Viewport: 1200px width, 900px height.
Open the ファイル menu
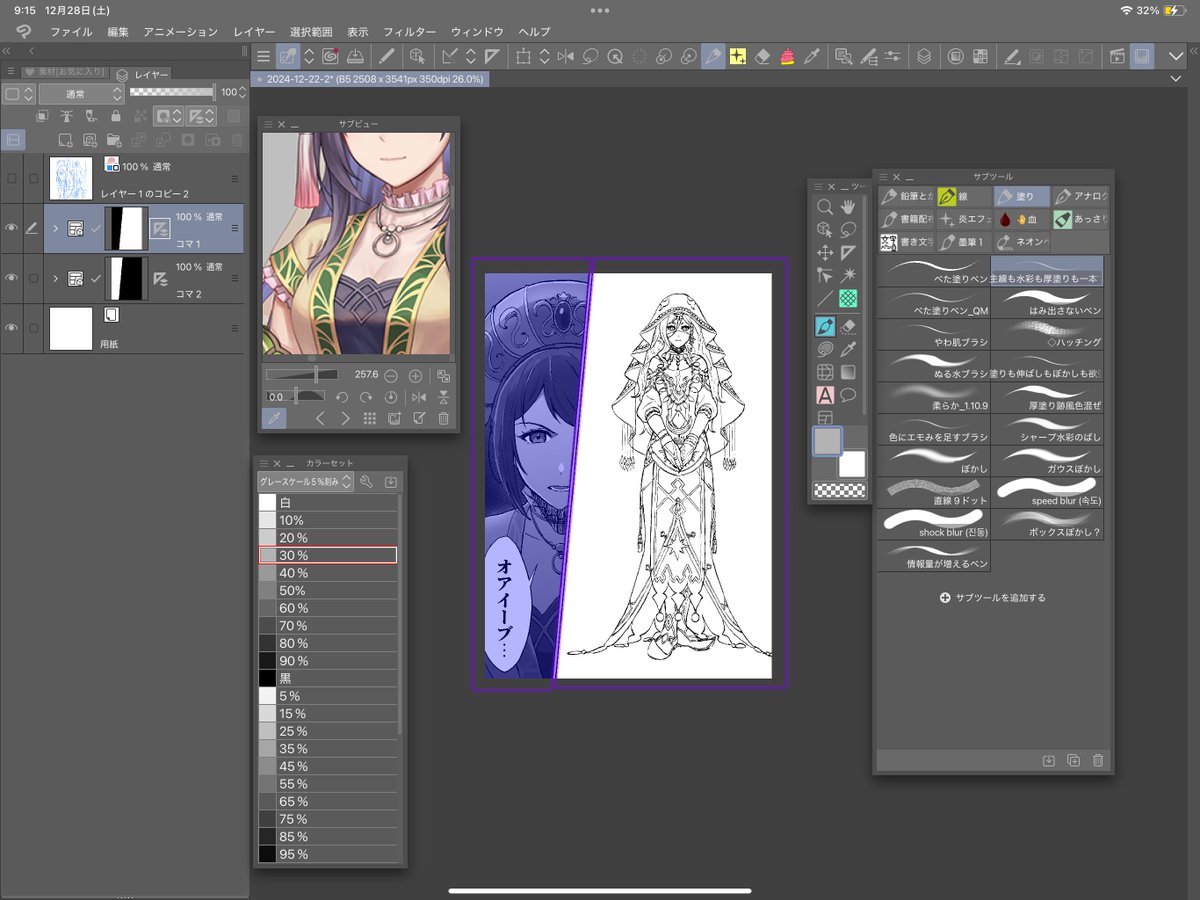[71, 32]
